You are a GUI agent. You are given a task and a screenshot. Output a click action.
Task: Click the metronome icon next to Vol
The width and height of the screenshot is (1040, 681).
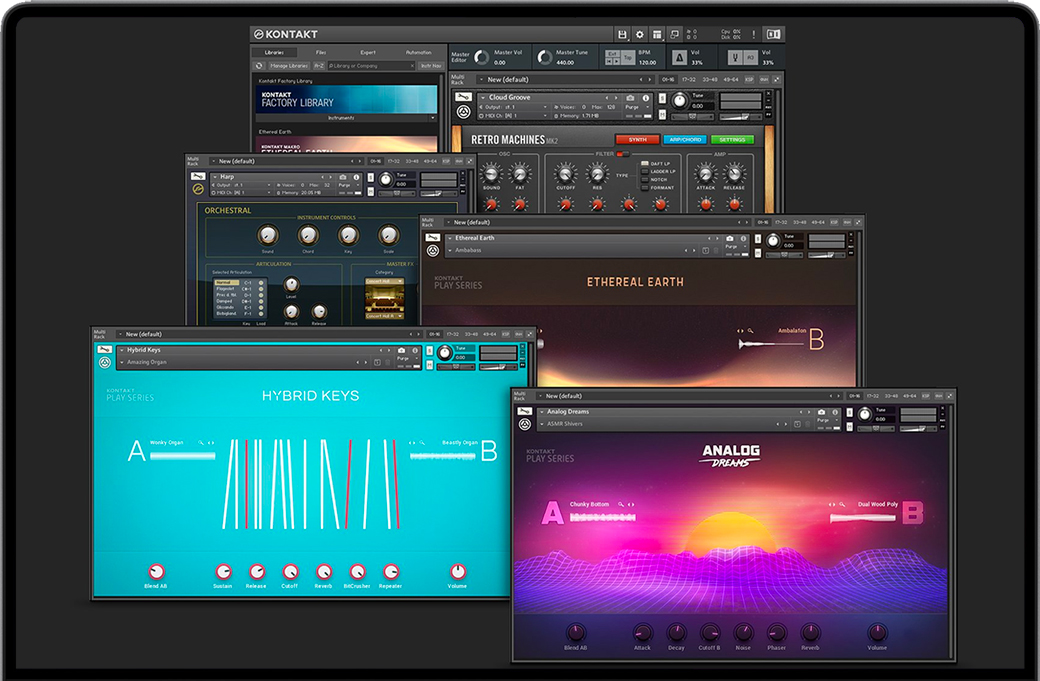[x=681, y=58]
